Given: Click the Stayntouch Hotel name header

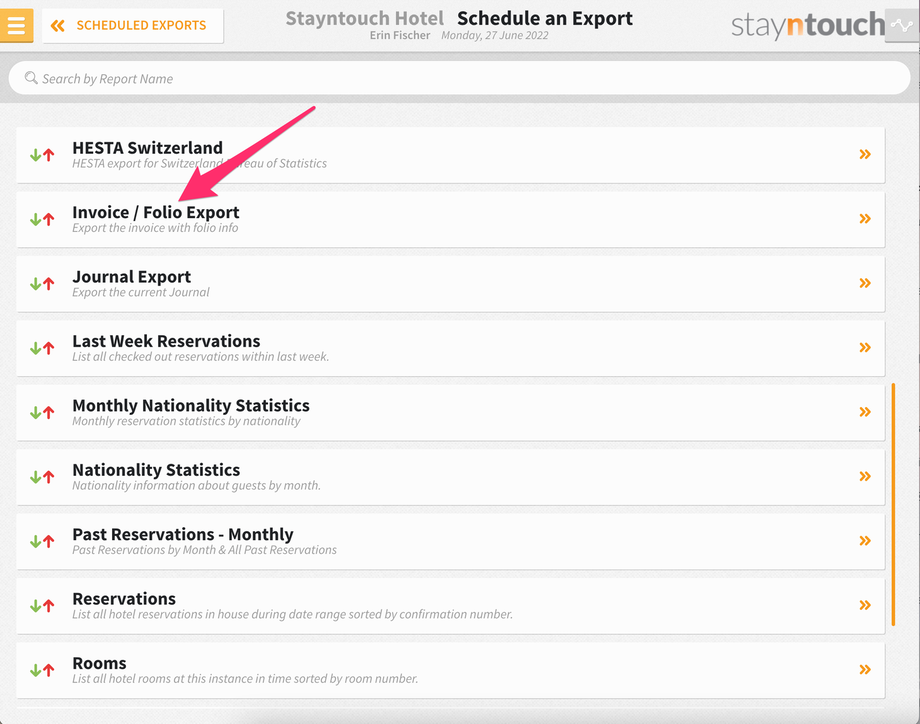Looking at the screenshot, I should coord(364,19).
